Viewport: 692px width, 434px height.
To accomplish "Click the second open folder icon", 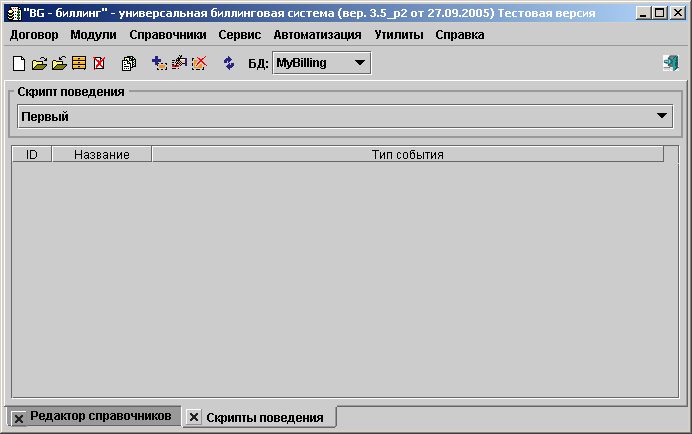I will pos(59,63).
